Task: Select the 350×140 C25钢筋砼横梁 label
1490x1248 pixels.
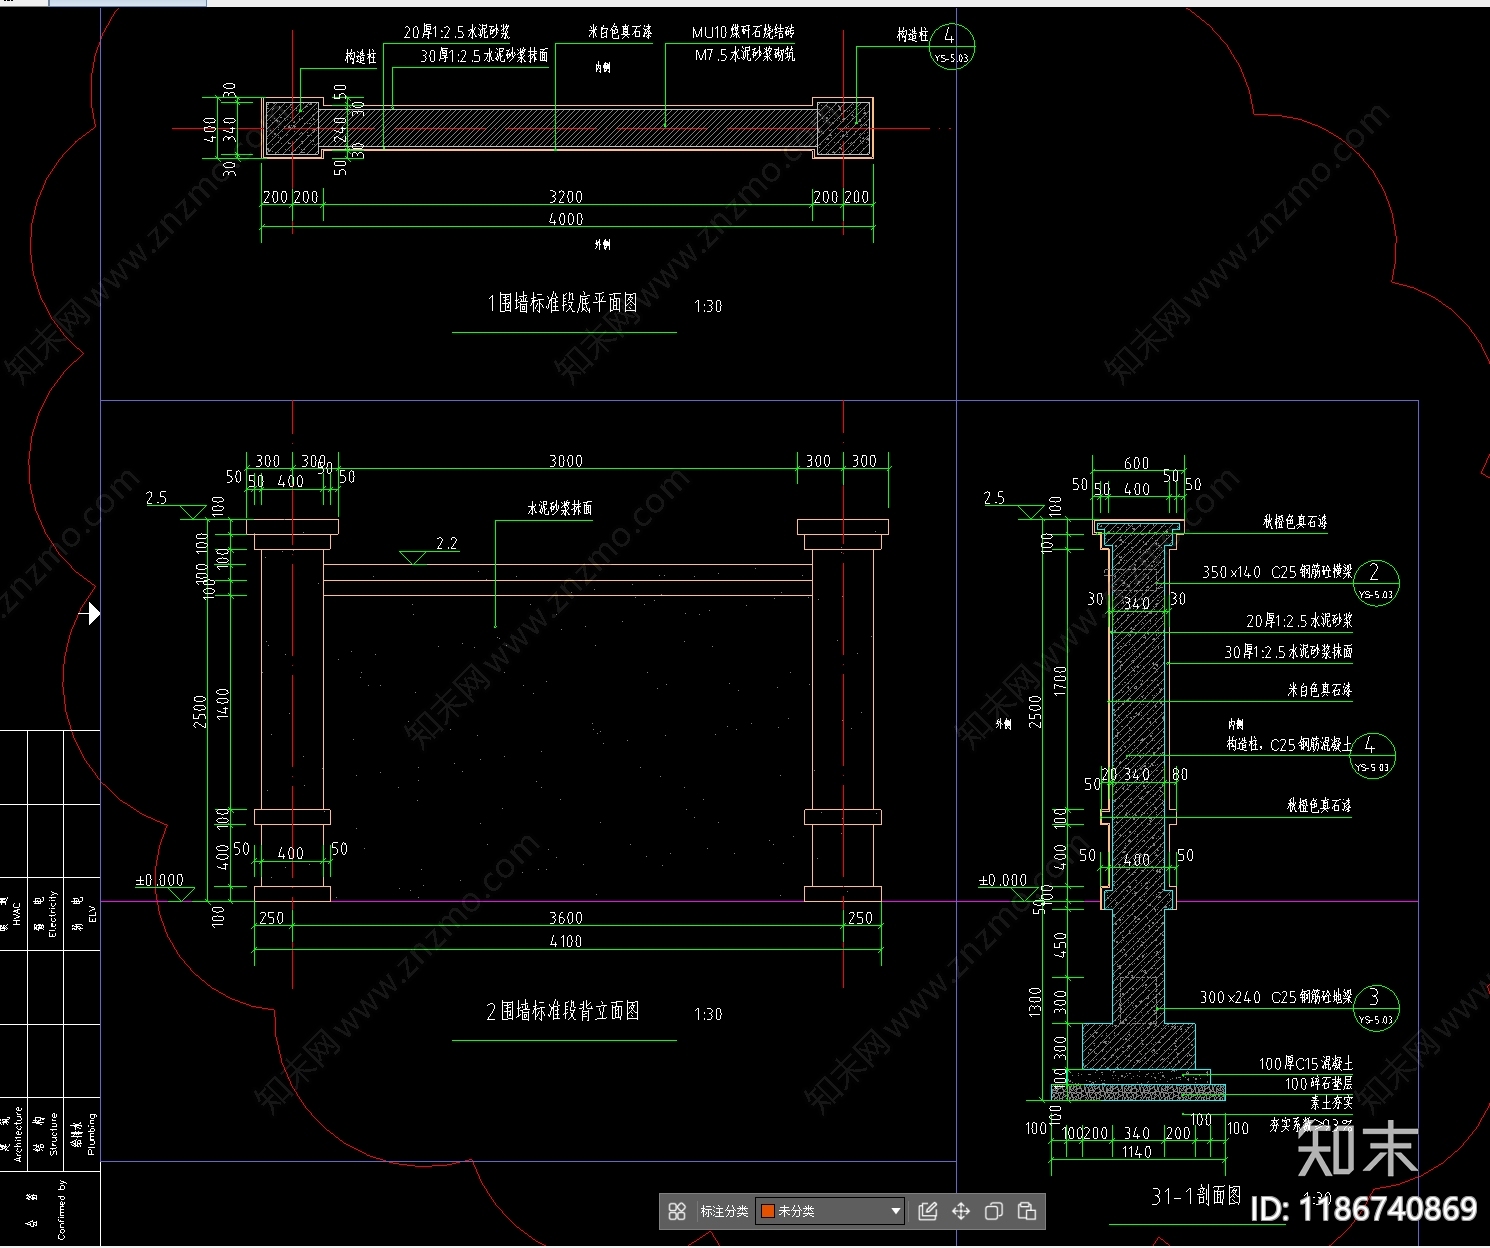Action: (1277, 572)
